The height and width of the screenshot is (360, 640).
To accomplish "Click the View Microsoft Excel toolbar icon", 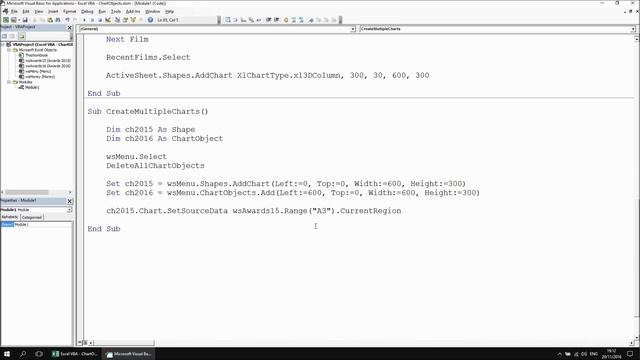I will (6, 20).
